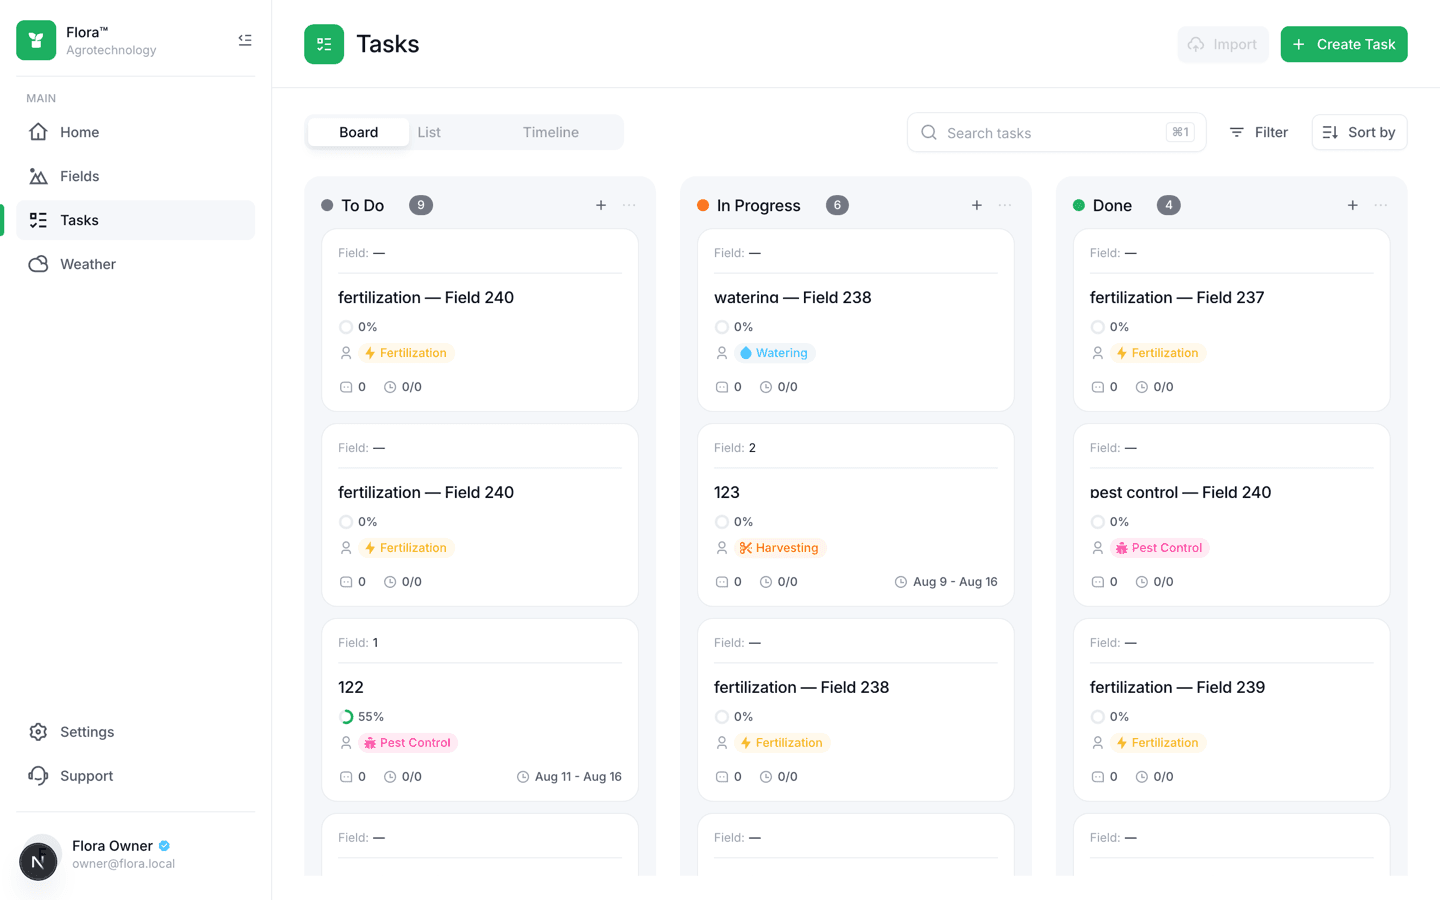
Task: Open Home in the sidebar
Action: (x=135, y=132)
